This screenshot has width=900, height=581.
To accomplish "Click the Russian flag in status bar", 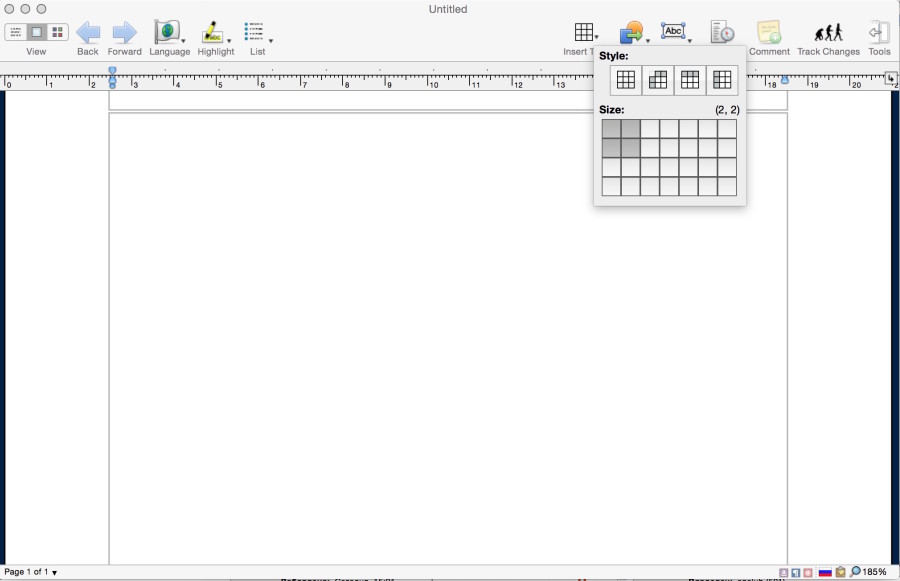I will click(x=825, y=572).
